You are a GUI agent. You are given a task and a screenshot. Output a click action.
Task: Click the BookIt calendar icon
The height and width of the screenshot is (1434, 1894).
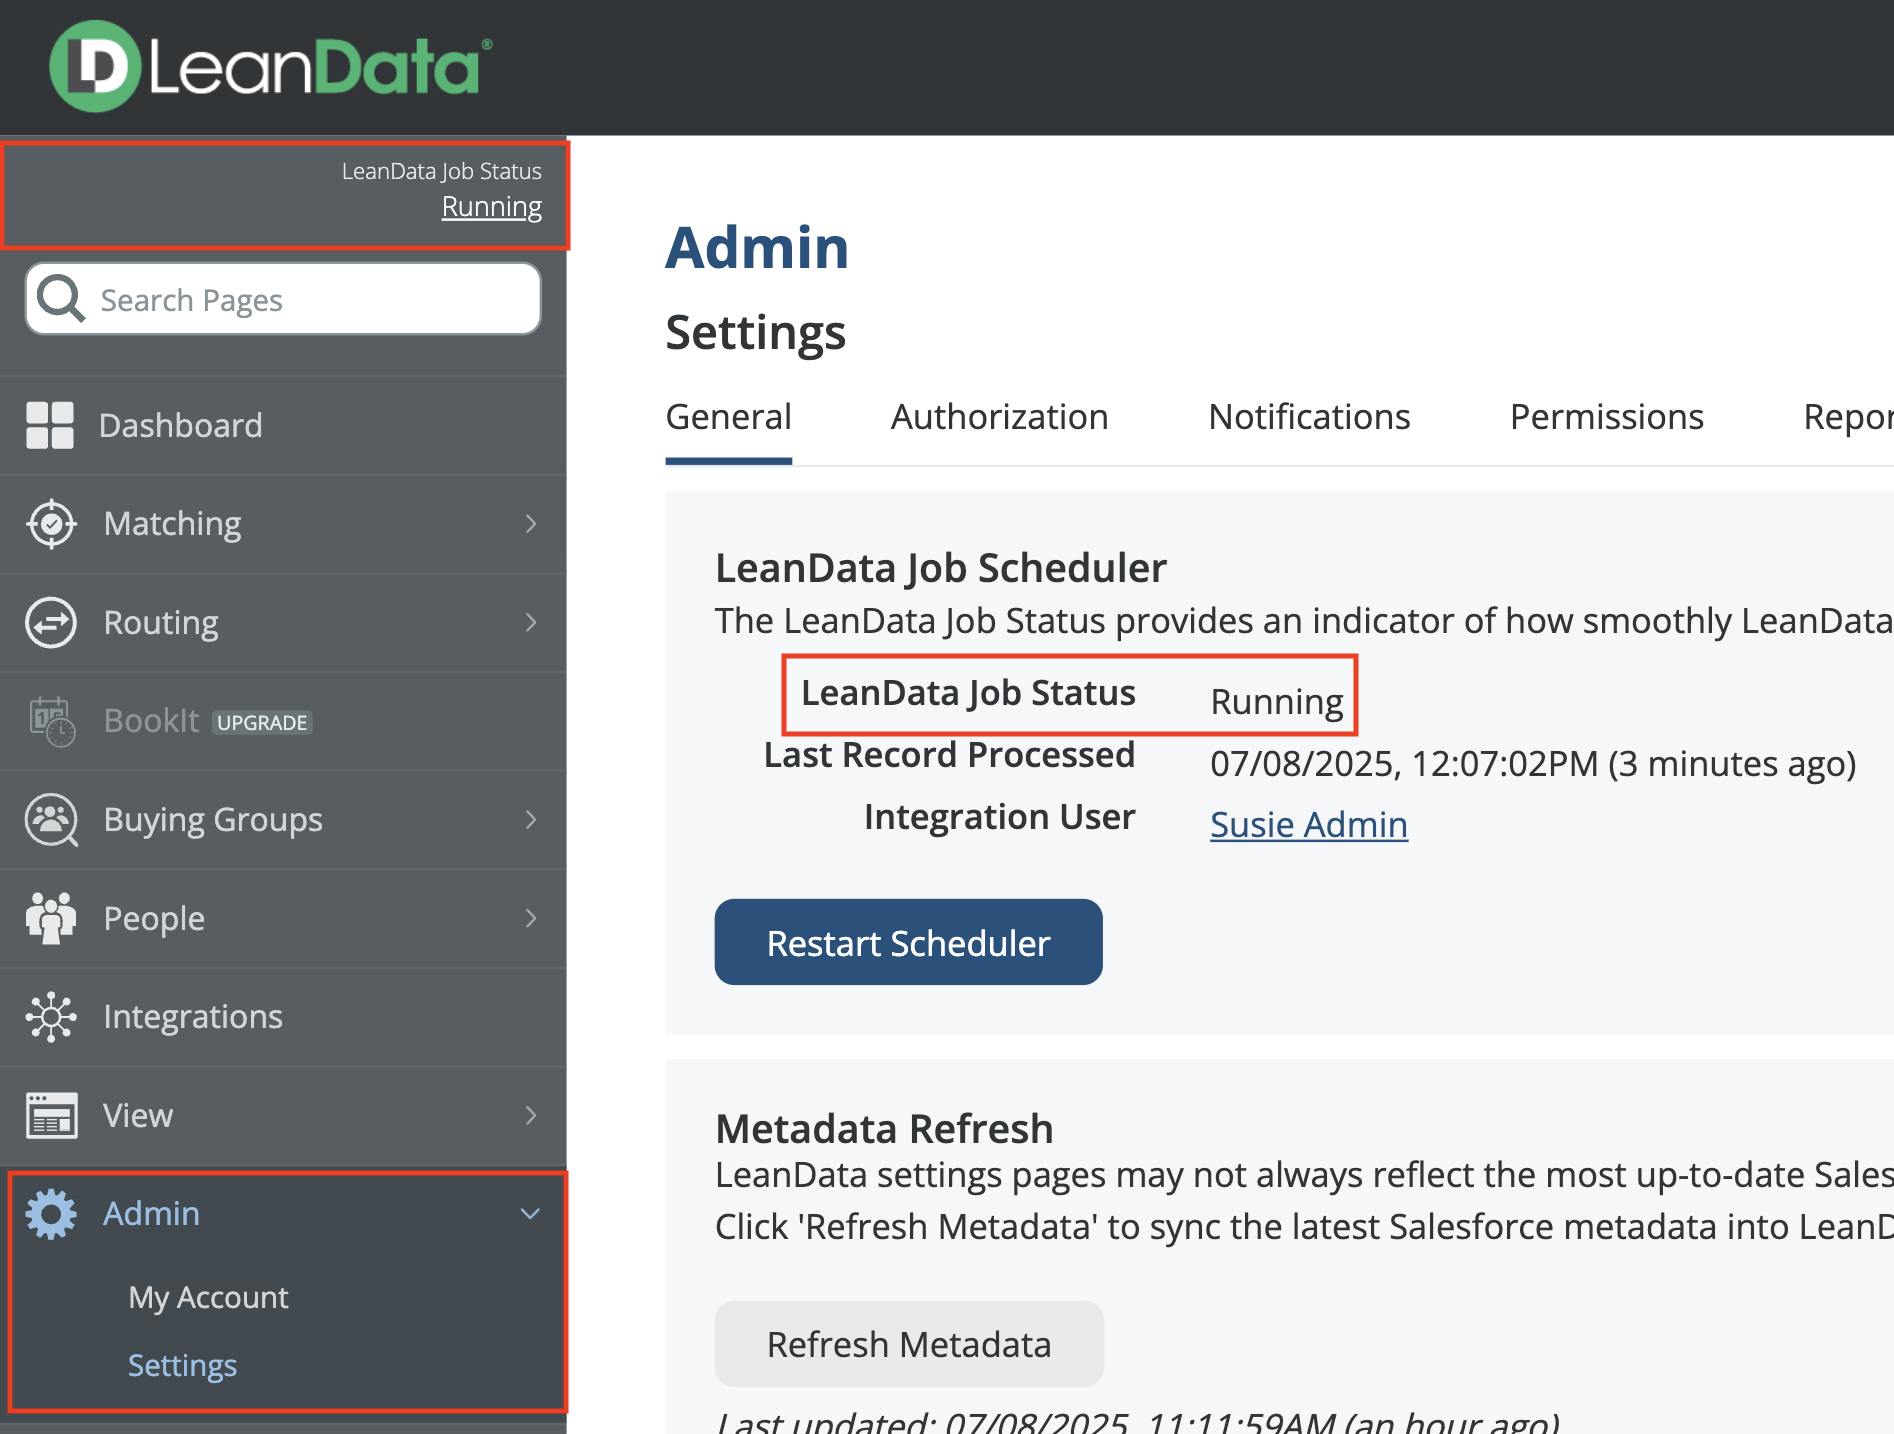tap(51, 721)
